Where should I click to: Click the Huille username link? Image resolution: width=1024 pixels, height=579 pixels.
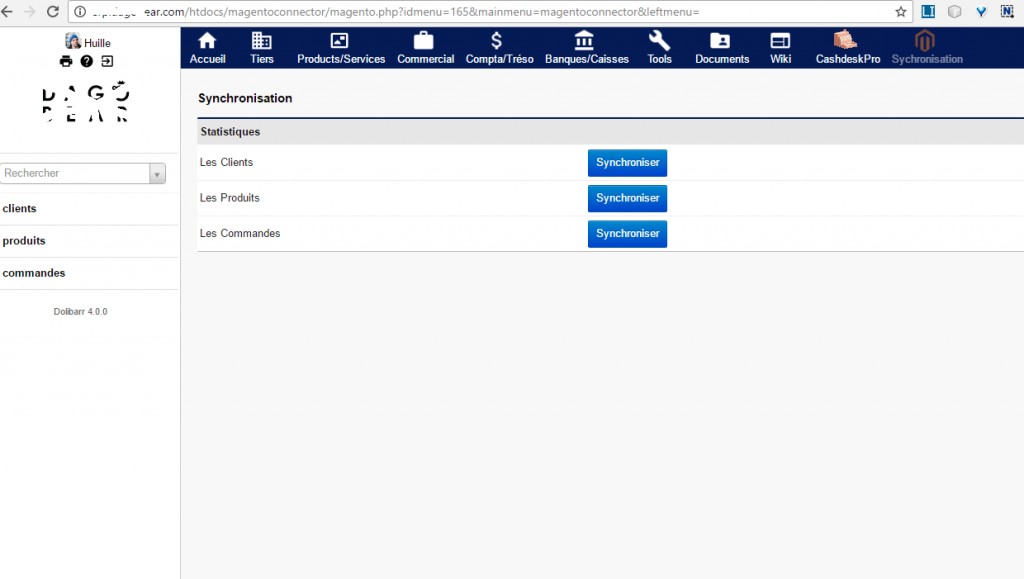click(x=97, y=43)
